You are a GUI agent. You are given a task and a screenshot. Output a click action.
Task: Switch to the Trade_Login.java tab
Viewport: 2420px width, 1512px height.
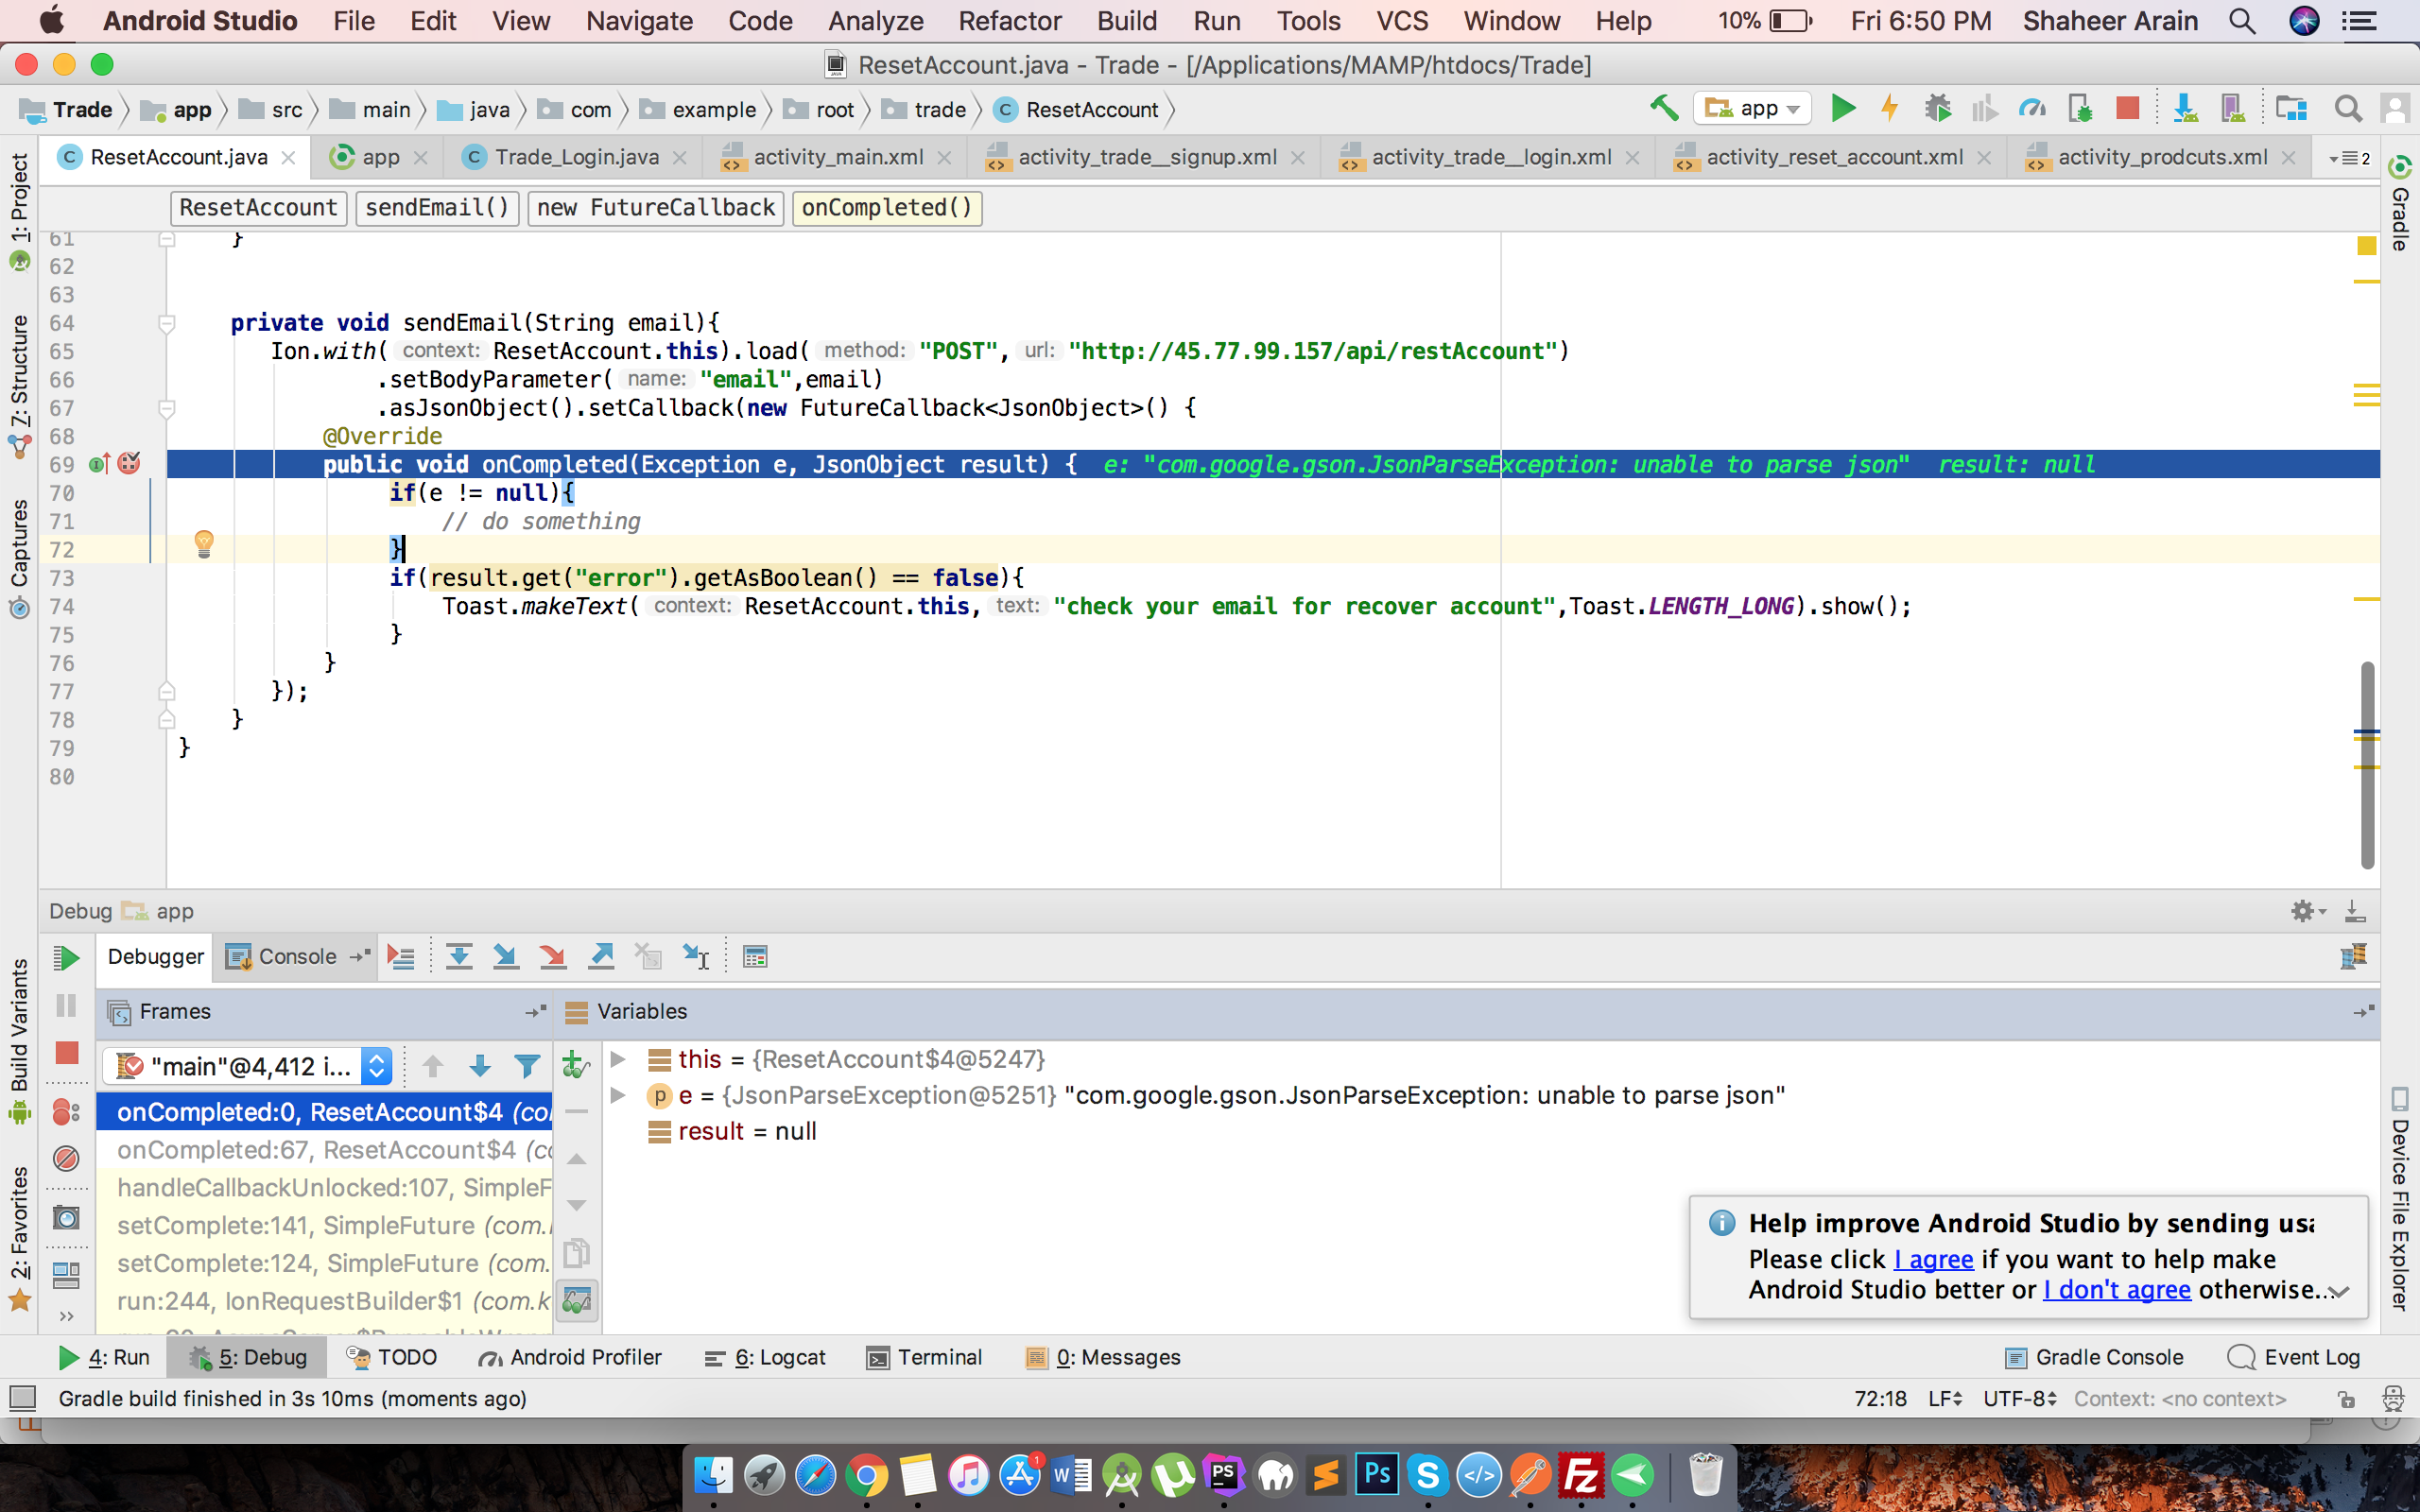[x=576, y=157]
